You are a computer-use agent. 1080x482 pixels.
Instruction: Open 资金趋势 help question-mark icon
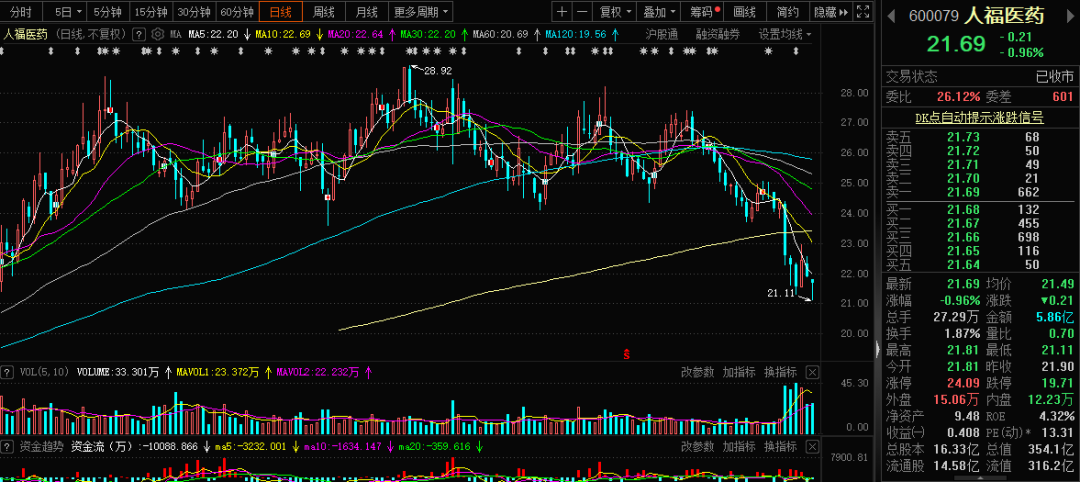pos(8,446)
